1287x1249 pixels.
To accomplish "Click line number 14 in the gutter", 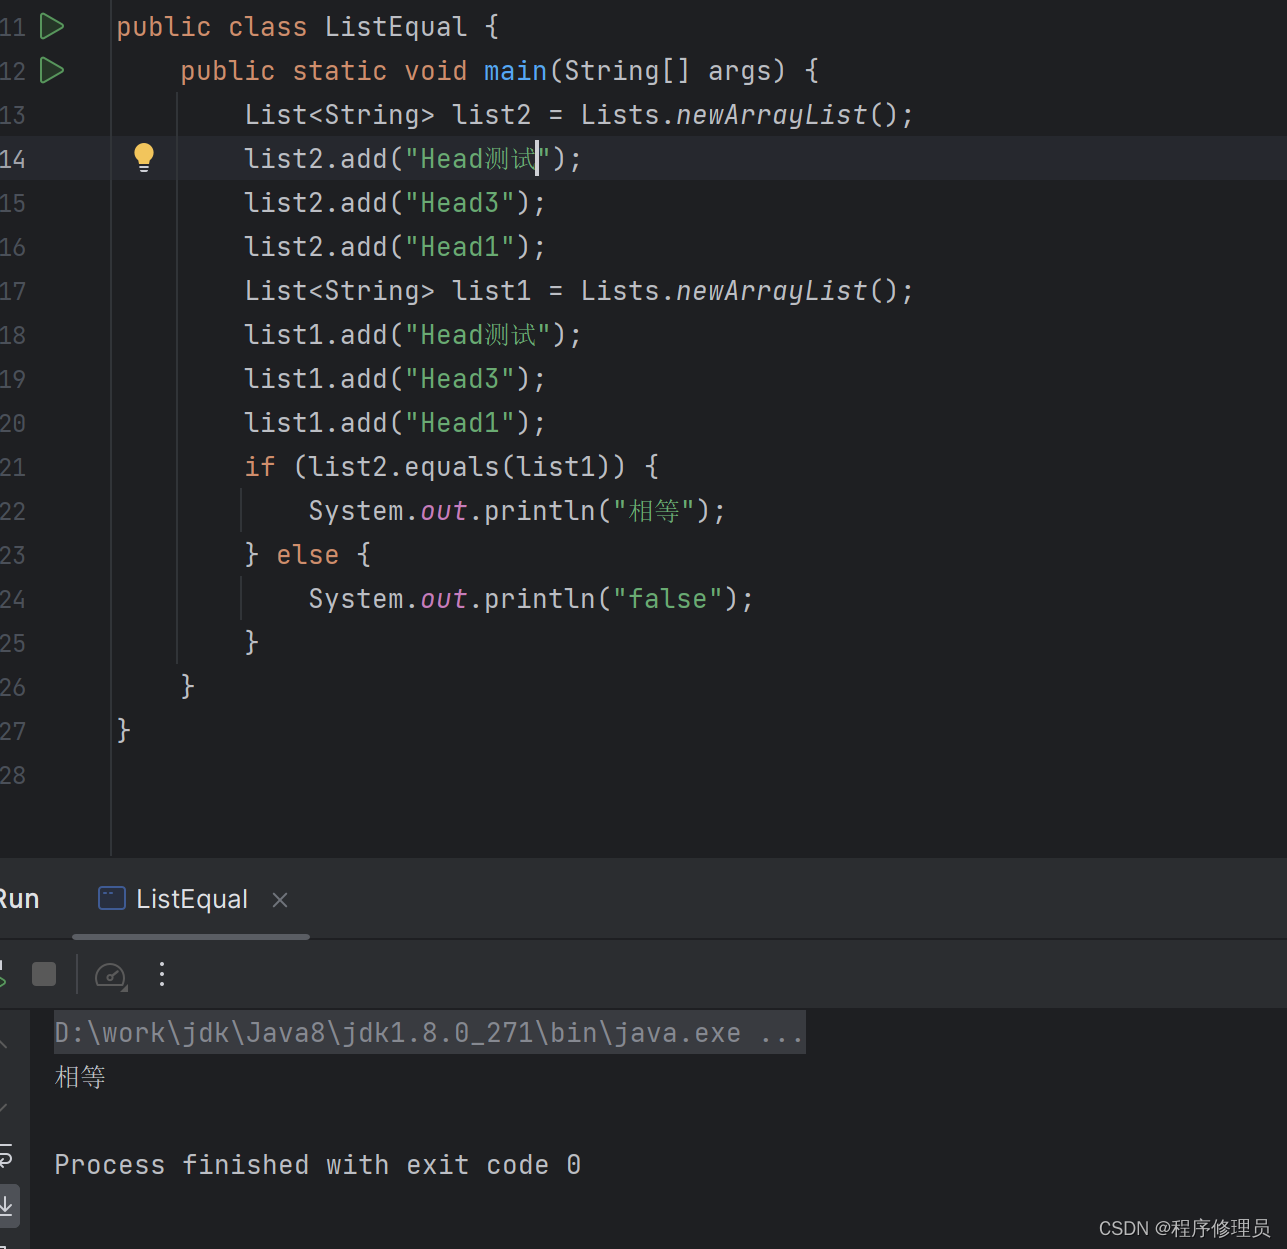I will click(13, 159).
